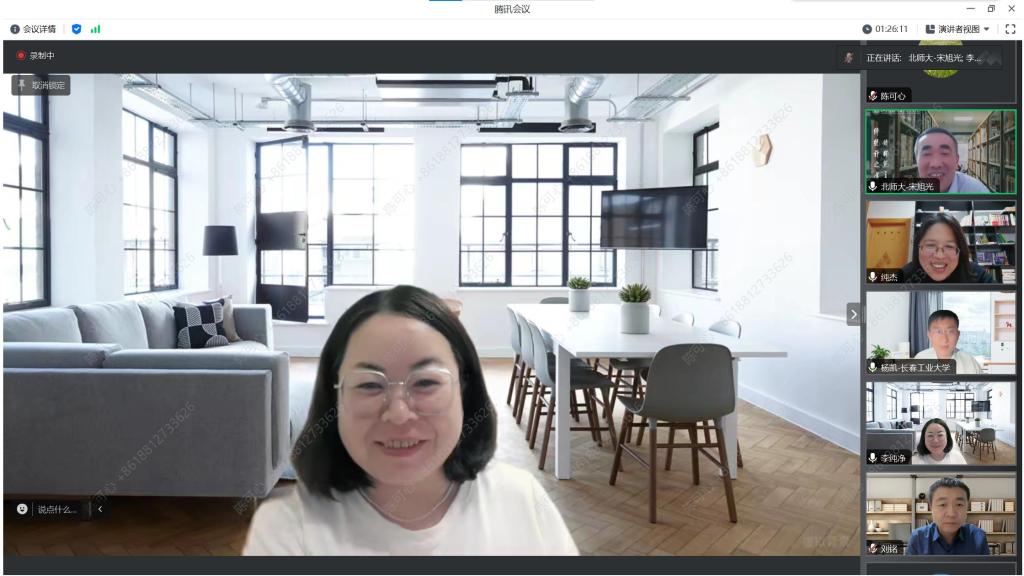The width and height of the screenshot is (1024, 576).
Task: Click the meeting duration timer 01:26:11
Action: pyautogui.click(x=885, y=29)
